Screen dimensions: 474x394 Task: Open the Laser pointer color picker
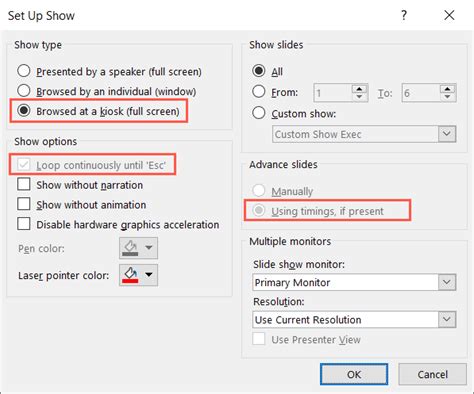(x=138, y=275)
